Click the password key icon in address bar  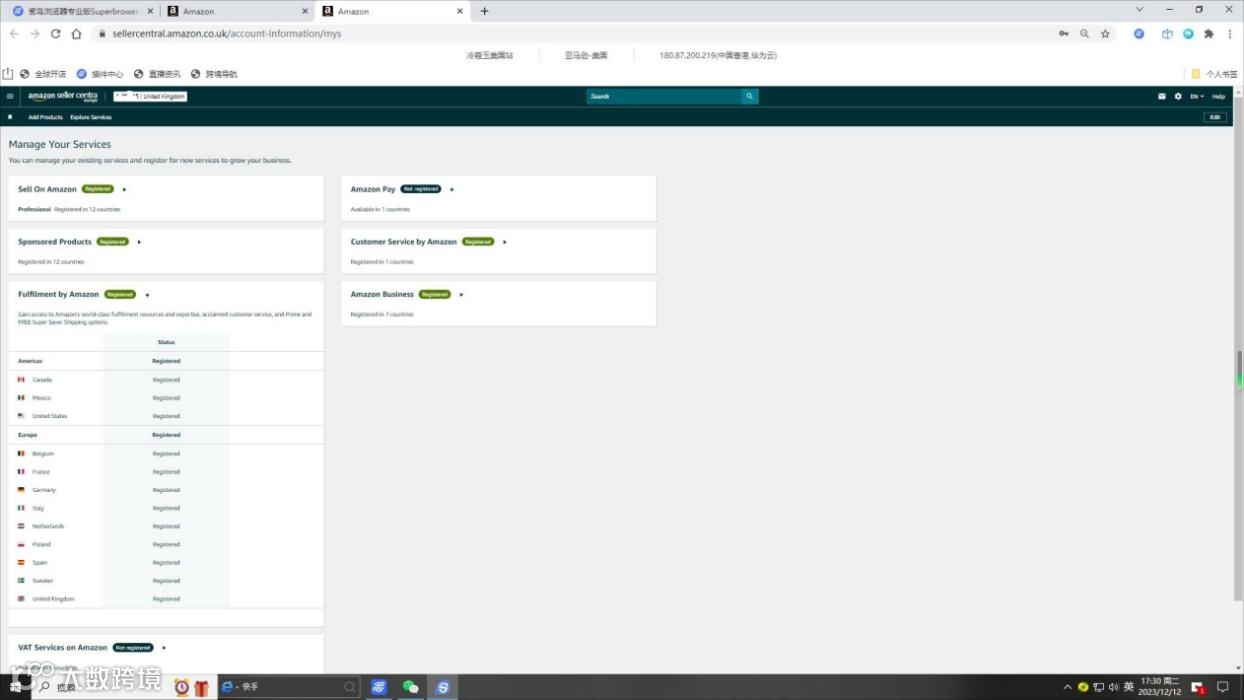1064,33
